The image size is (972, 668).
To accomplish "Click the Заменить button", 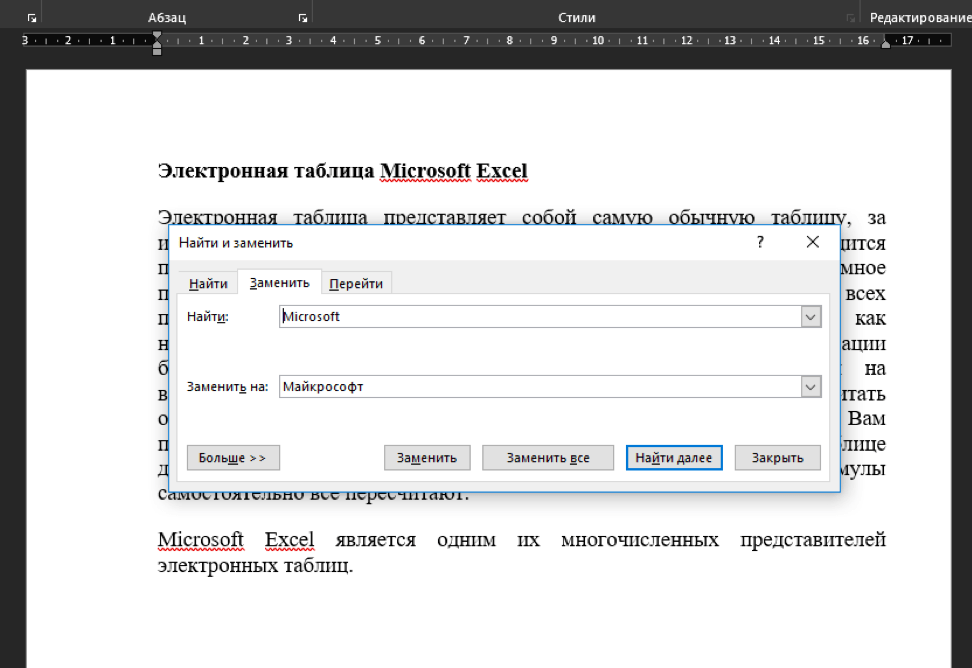I will point(427,458).
